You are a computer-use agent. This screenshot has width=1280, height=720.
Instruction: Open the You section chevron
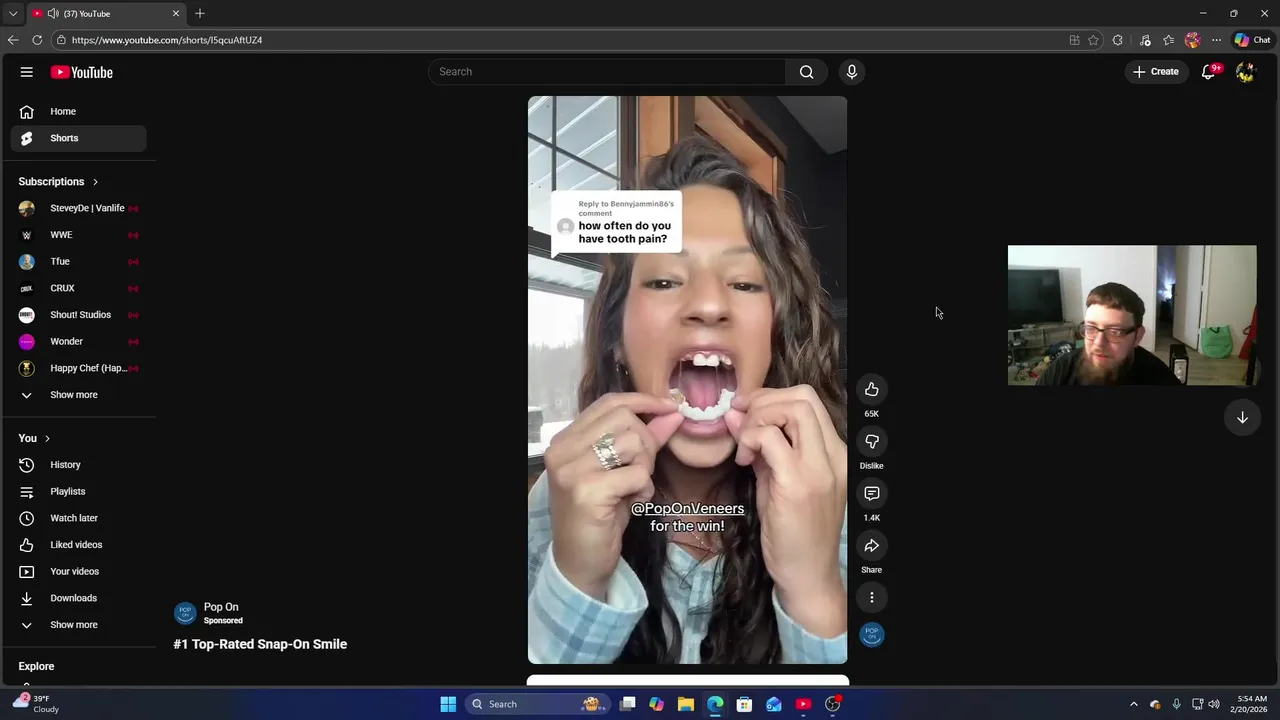[47, 439]
